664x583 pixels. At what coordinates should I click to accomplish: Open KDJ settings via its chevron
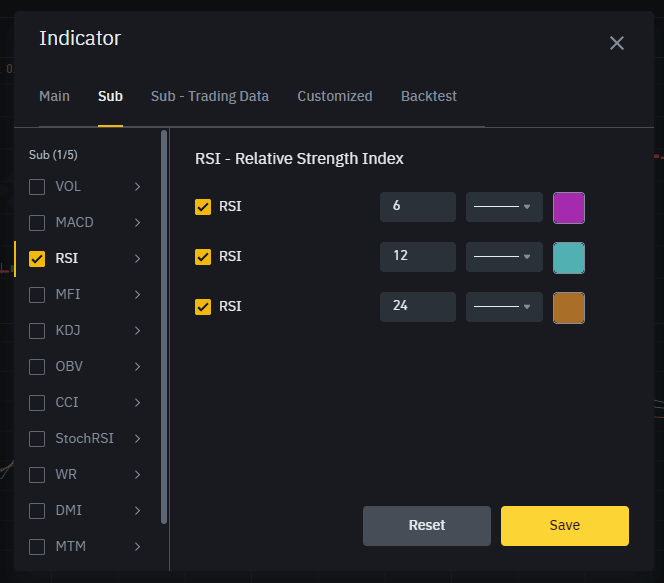(137, 331)
